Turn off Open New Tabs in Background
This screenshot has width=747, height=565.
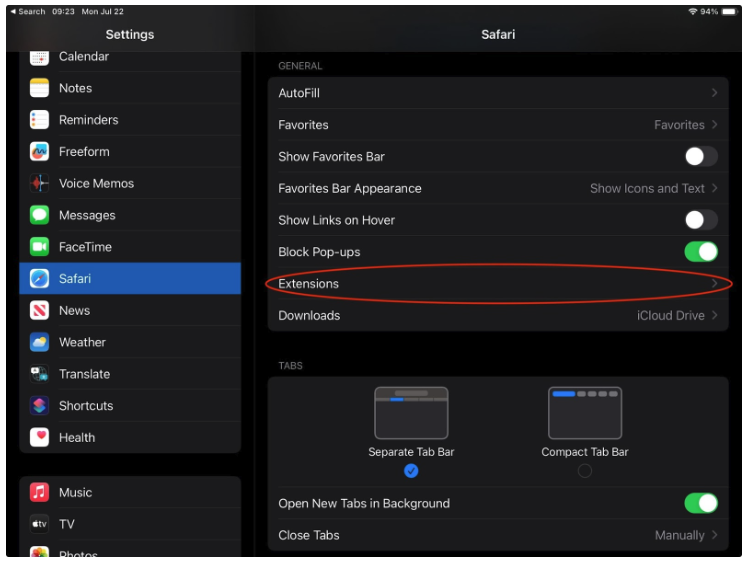tap(701, 504)
